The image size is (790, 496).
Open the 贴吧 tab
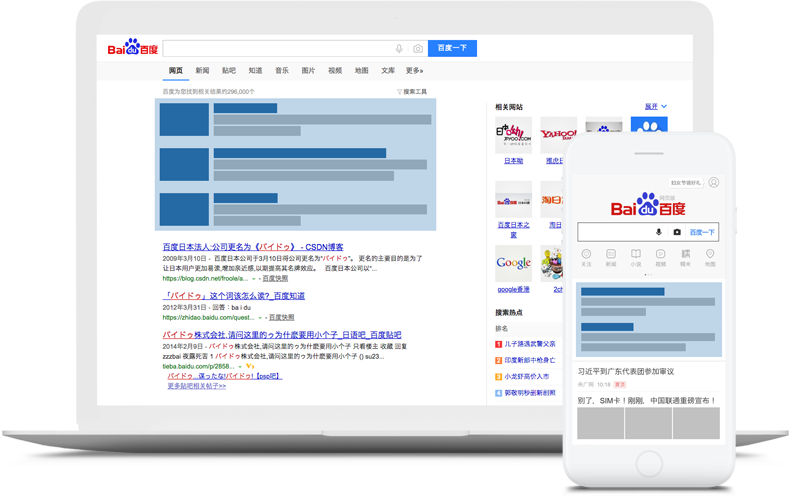[x=229, y=71]
